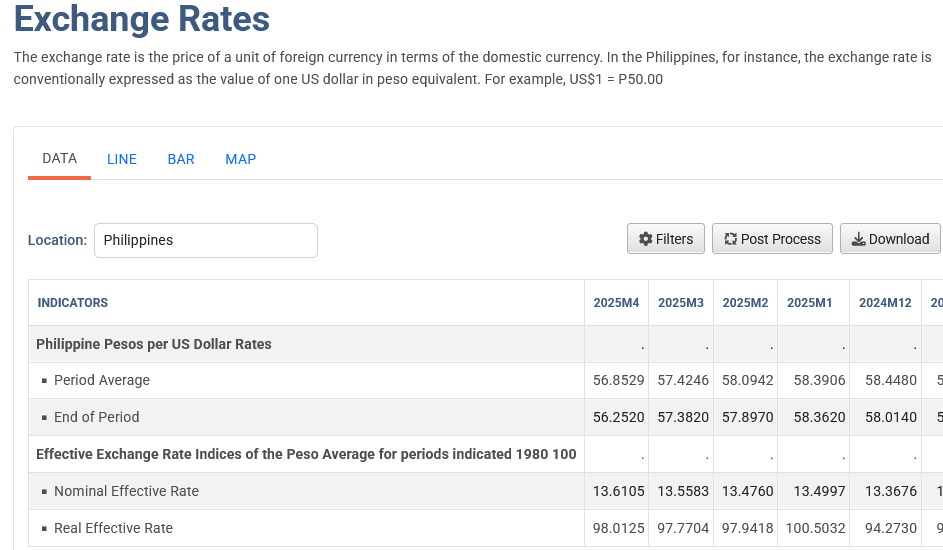Switch to the LINE tab
This screenshot has height=550, width=943.
[x=121, y=159]
